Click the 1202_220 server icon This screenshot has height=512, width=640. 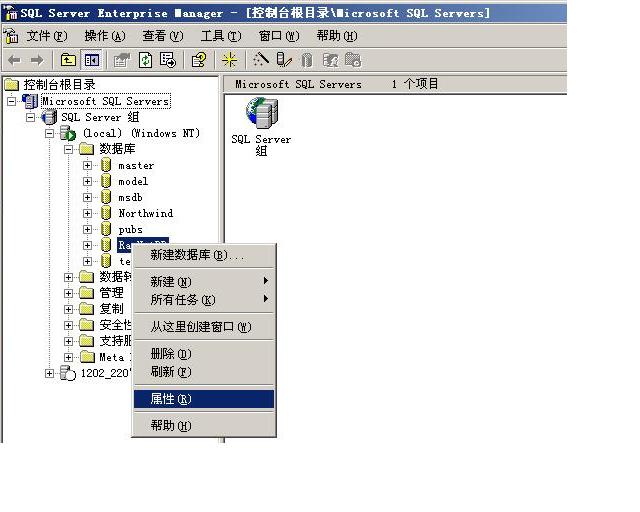68,373
